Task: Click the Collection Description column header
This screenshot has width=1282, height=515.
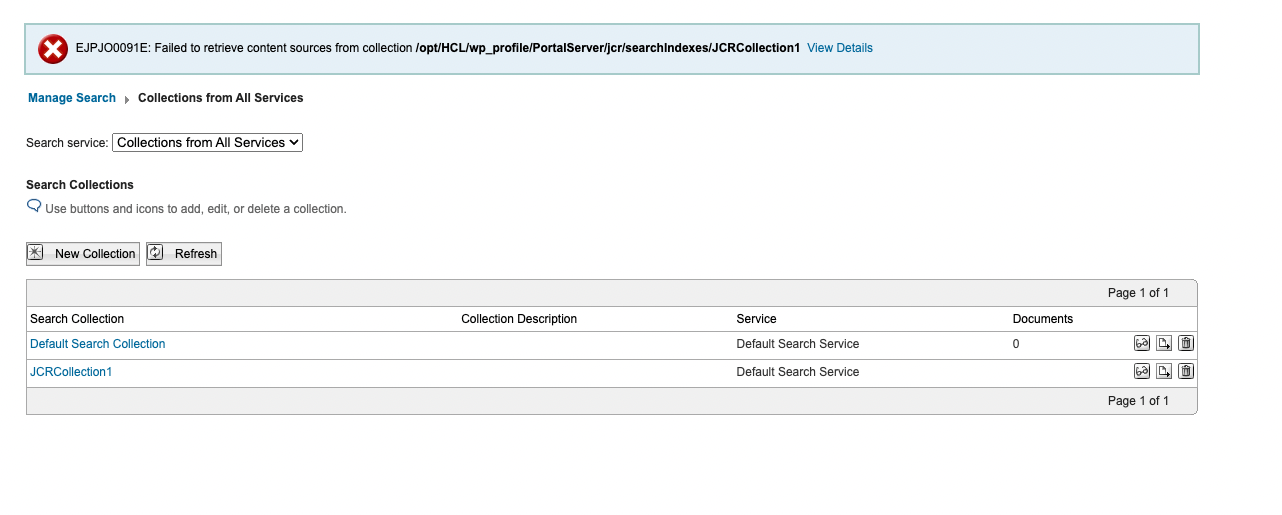Action: pos(518,319)
